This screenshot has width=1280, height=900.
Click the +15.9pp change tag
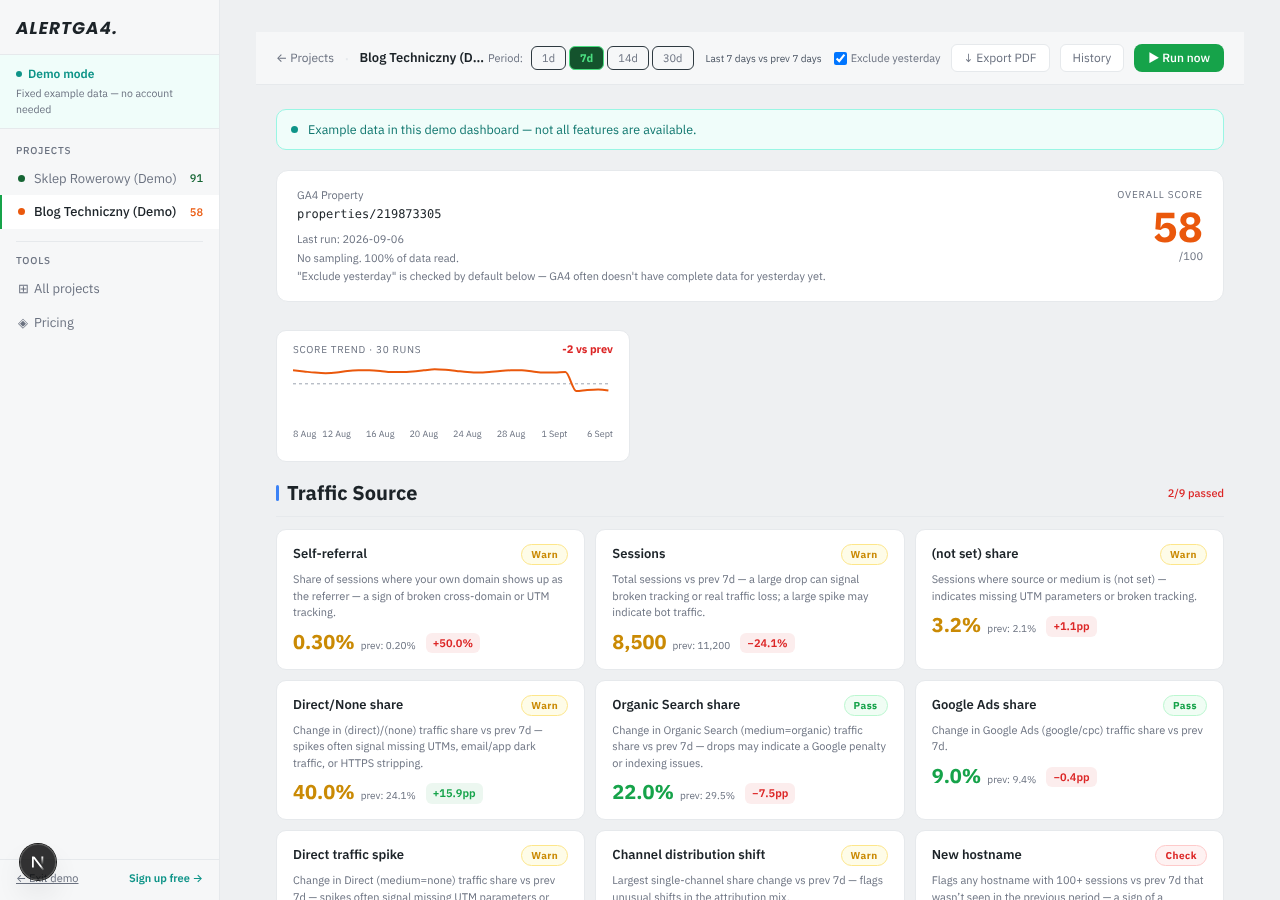454,793
